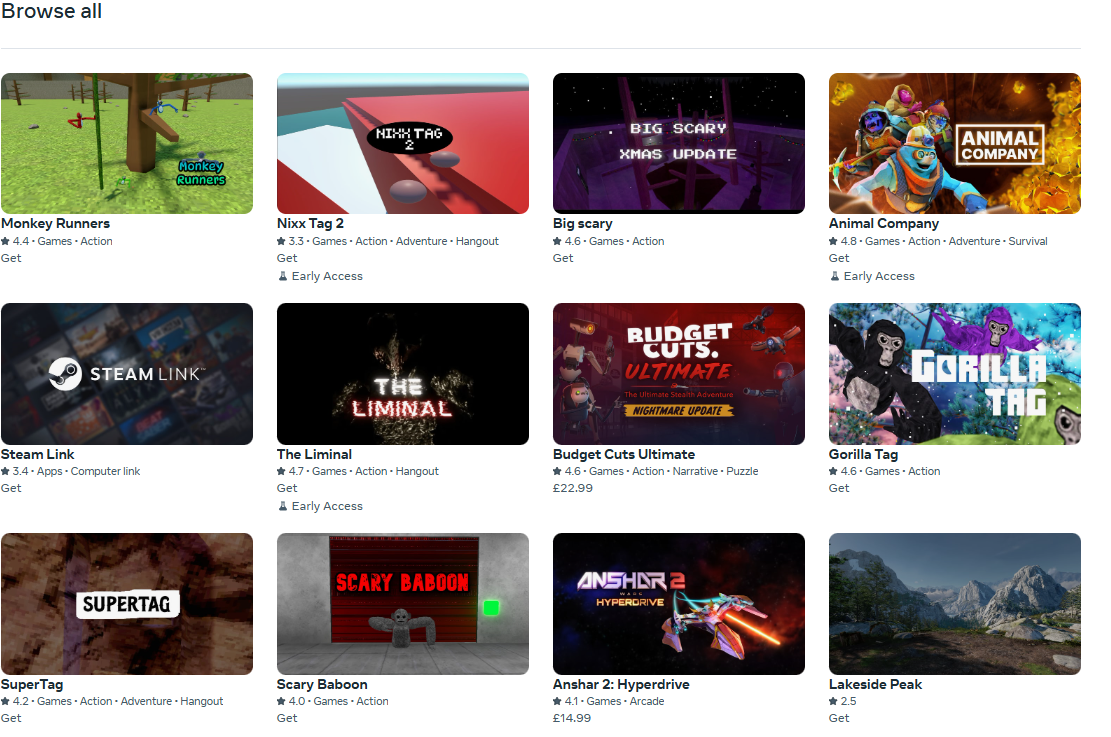Open the Lakeside Peak thumbnail
This screenshot has width=1111, height=737.
pos(954,604)
